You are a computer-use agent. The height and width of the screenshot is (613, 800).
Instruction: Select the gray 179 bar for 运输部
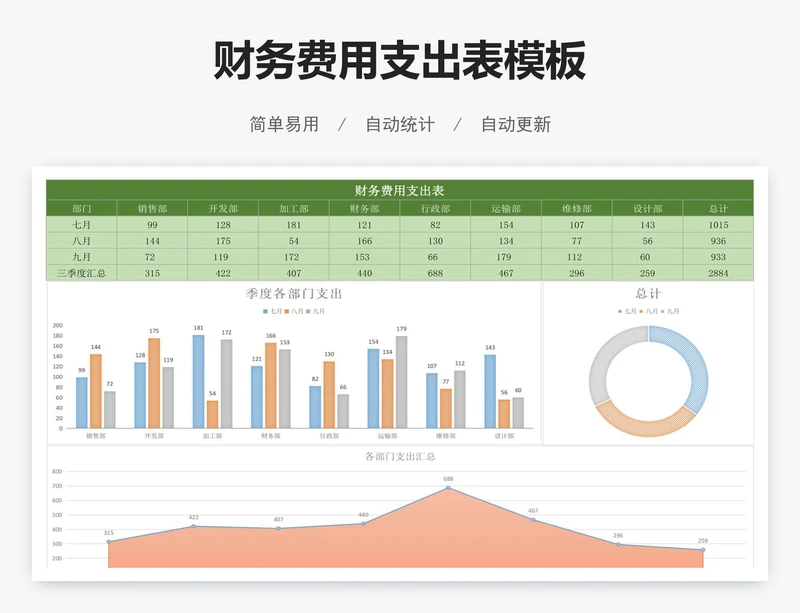(x=402, y=382)
